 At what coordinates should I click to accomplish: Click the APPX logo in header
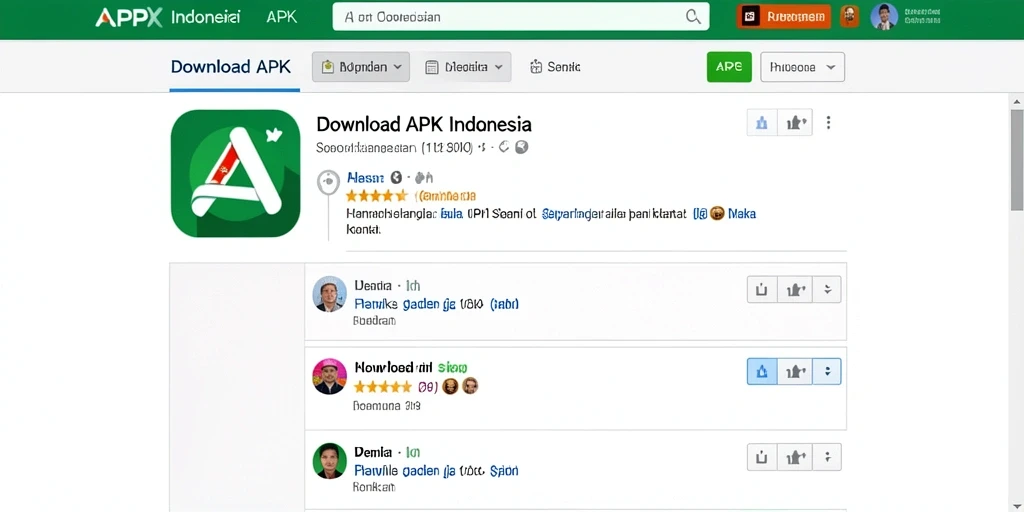point(129,17)
